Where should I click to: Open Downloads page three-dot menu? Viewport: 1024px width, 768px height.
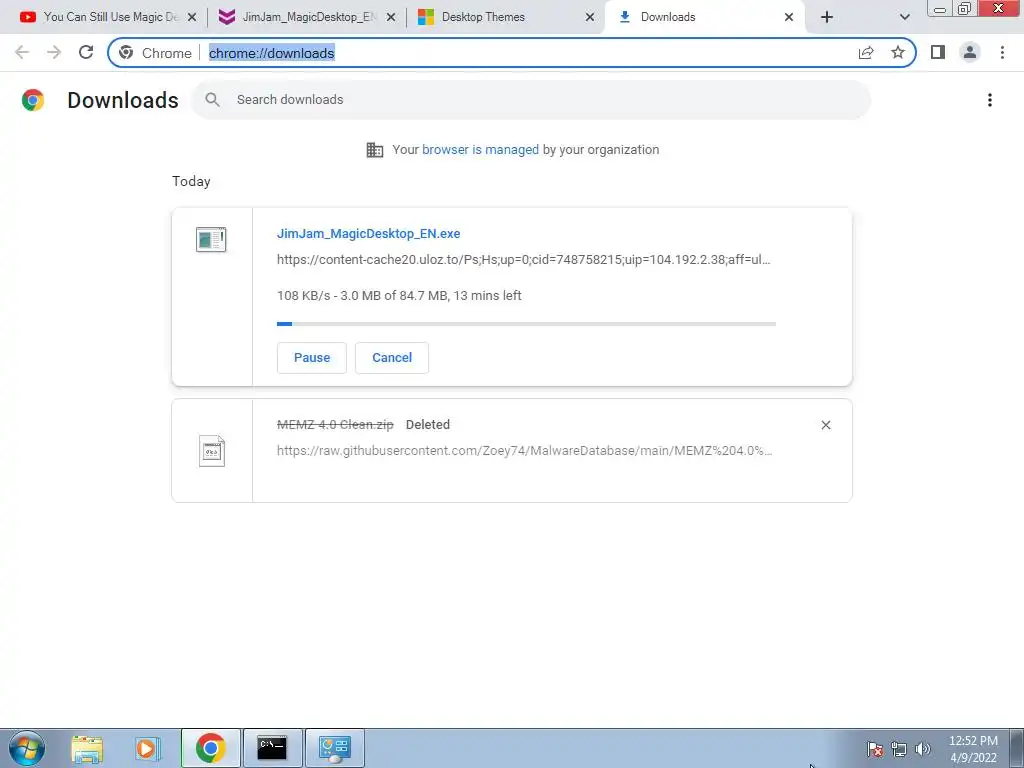click(x=989, y=100)
